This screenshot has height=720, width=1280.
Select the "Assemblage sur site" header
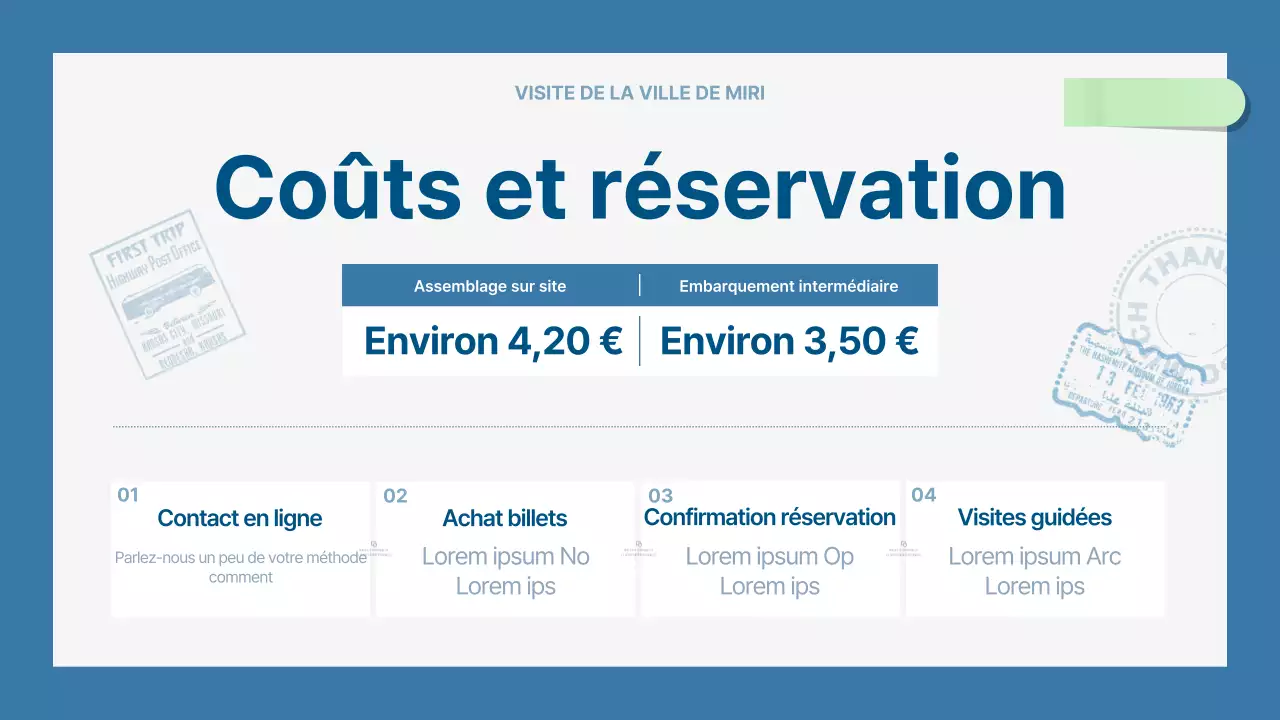click(x=490, y=286)
